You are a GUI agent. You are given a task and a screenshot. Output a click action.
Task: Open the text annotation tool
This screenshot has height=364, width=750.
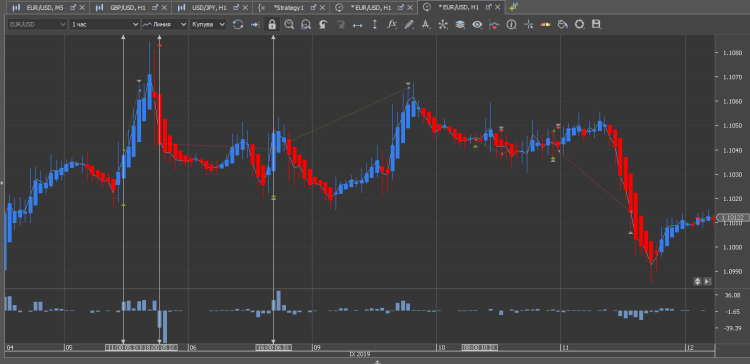point(426,24)
